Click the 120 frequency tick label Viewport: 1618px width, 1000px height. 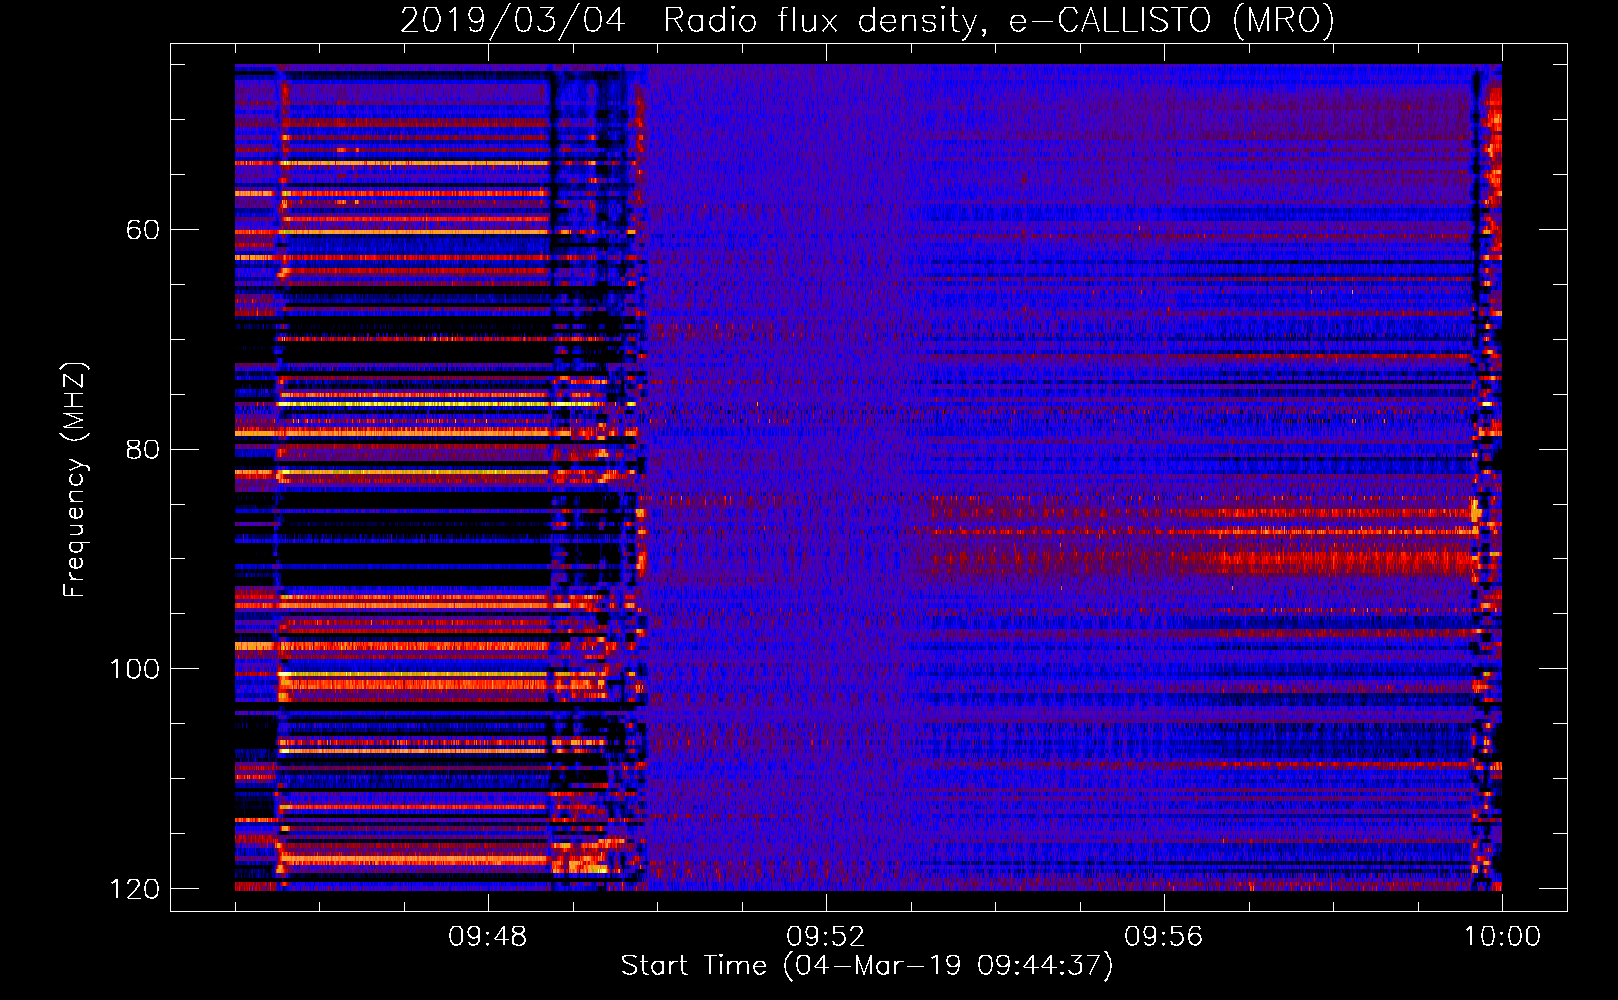point(134,889)
